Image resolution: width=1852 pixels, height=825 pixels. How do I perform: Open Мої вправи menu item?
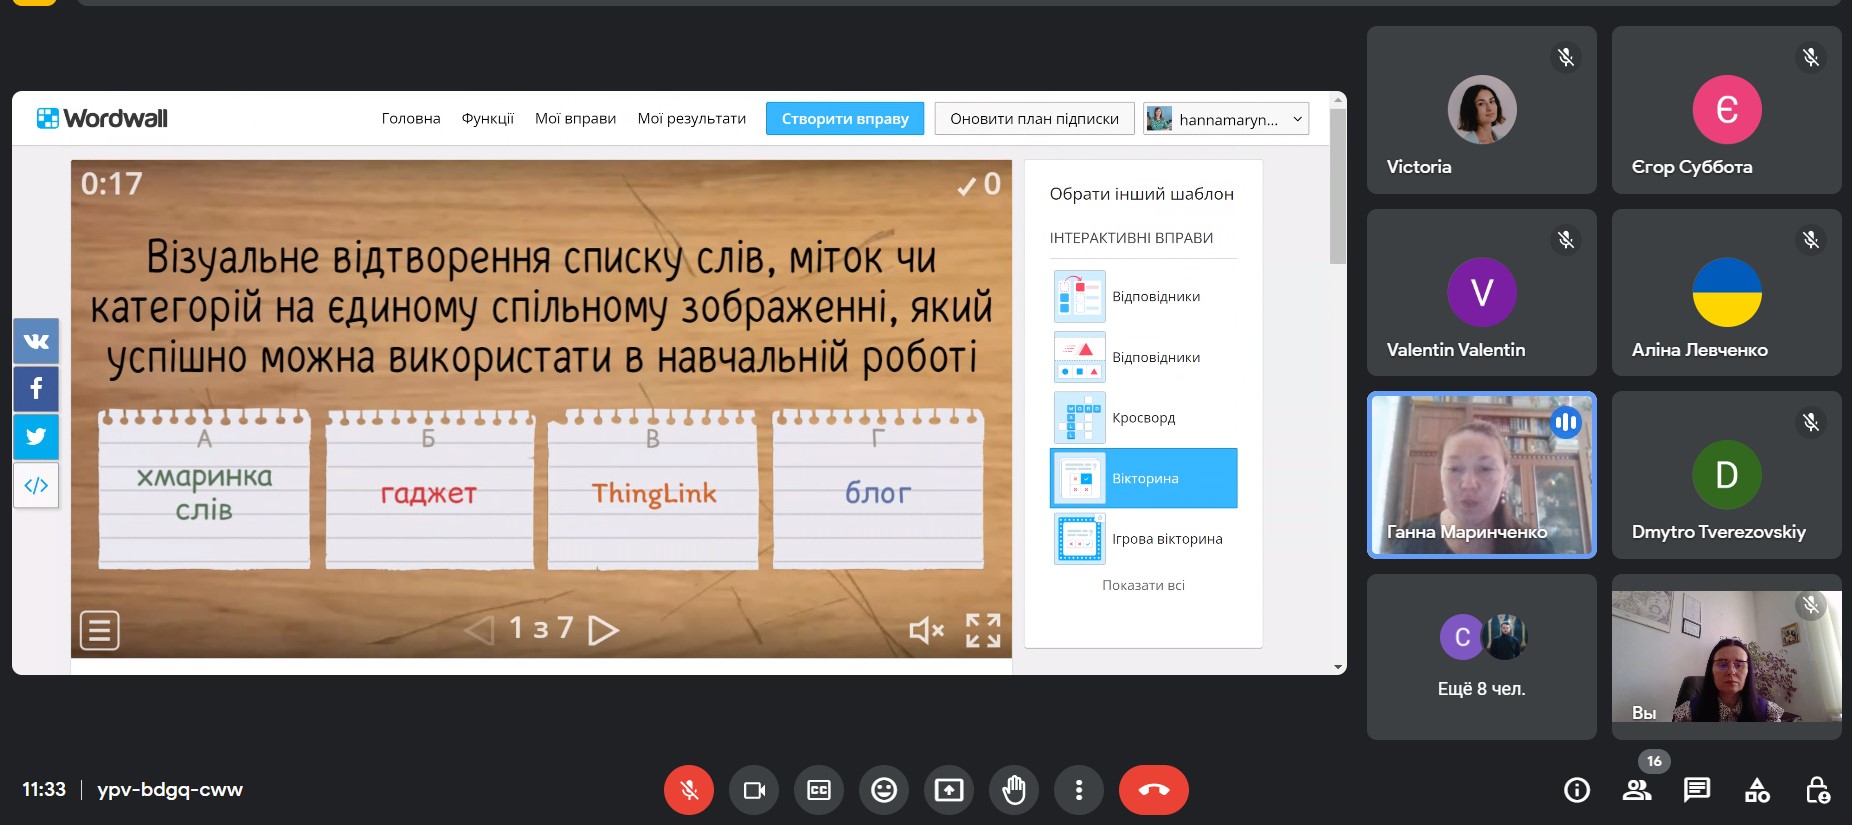click(x=575, y=118)
